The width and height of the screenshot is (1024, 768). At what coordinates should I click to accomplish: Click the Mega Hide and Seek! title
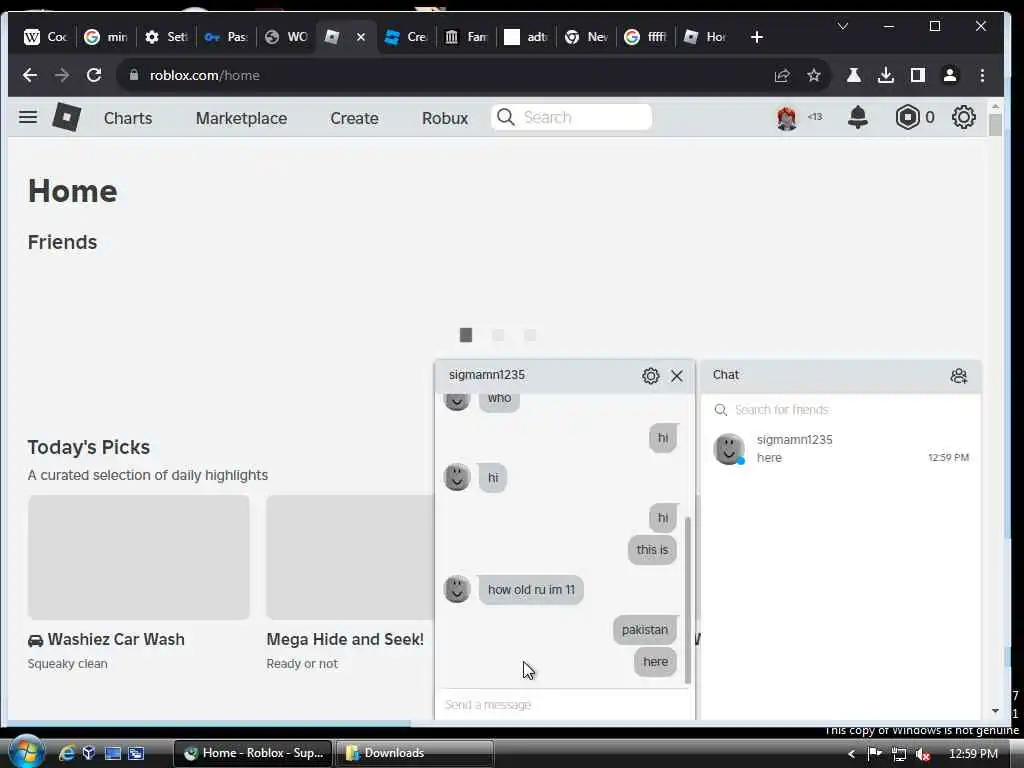[x=345, y=639]
